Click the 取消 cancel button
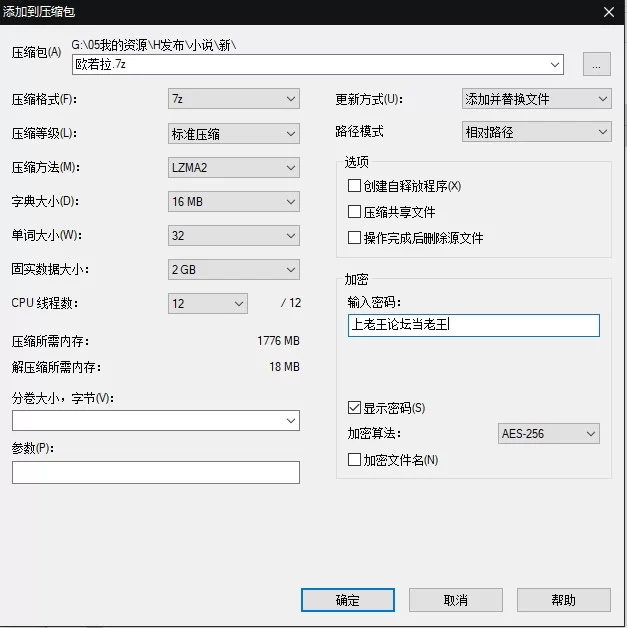The height and width of the screenshot is (628, 627). point(456,600)
